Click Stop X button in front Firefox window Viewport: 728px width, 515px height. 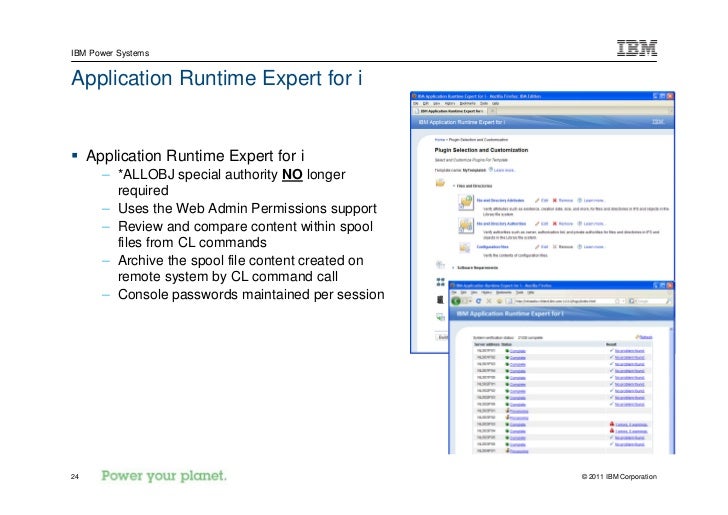(488, 301)
